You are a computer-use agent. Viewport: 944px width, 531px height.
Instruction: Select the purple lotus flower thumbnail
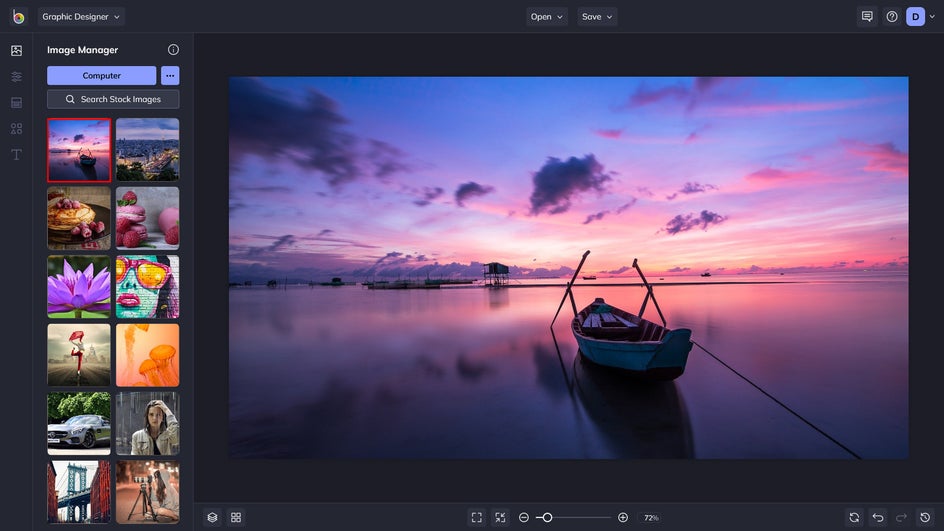click(79, 287)
